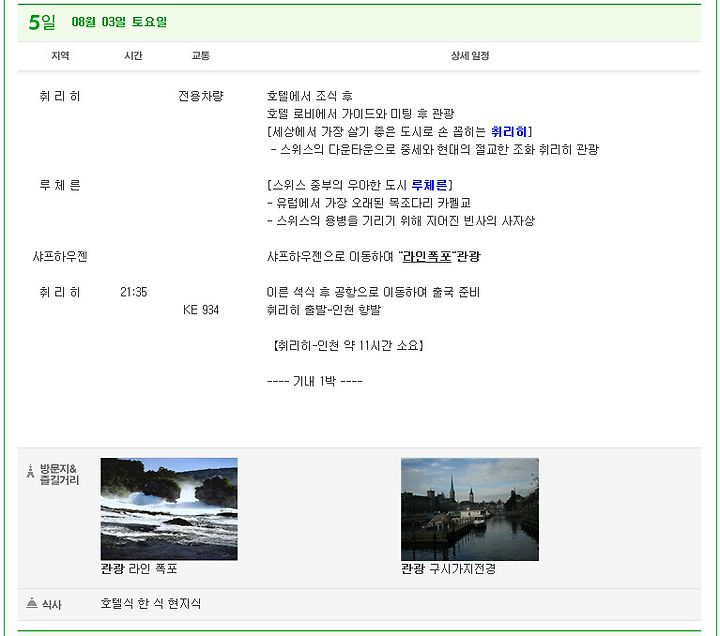
Task: Select the 21:35 departure time
Action: (x=134, y=292)
